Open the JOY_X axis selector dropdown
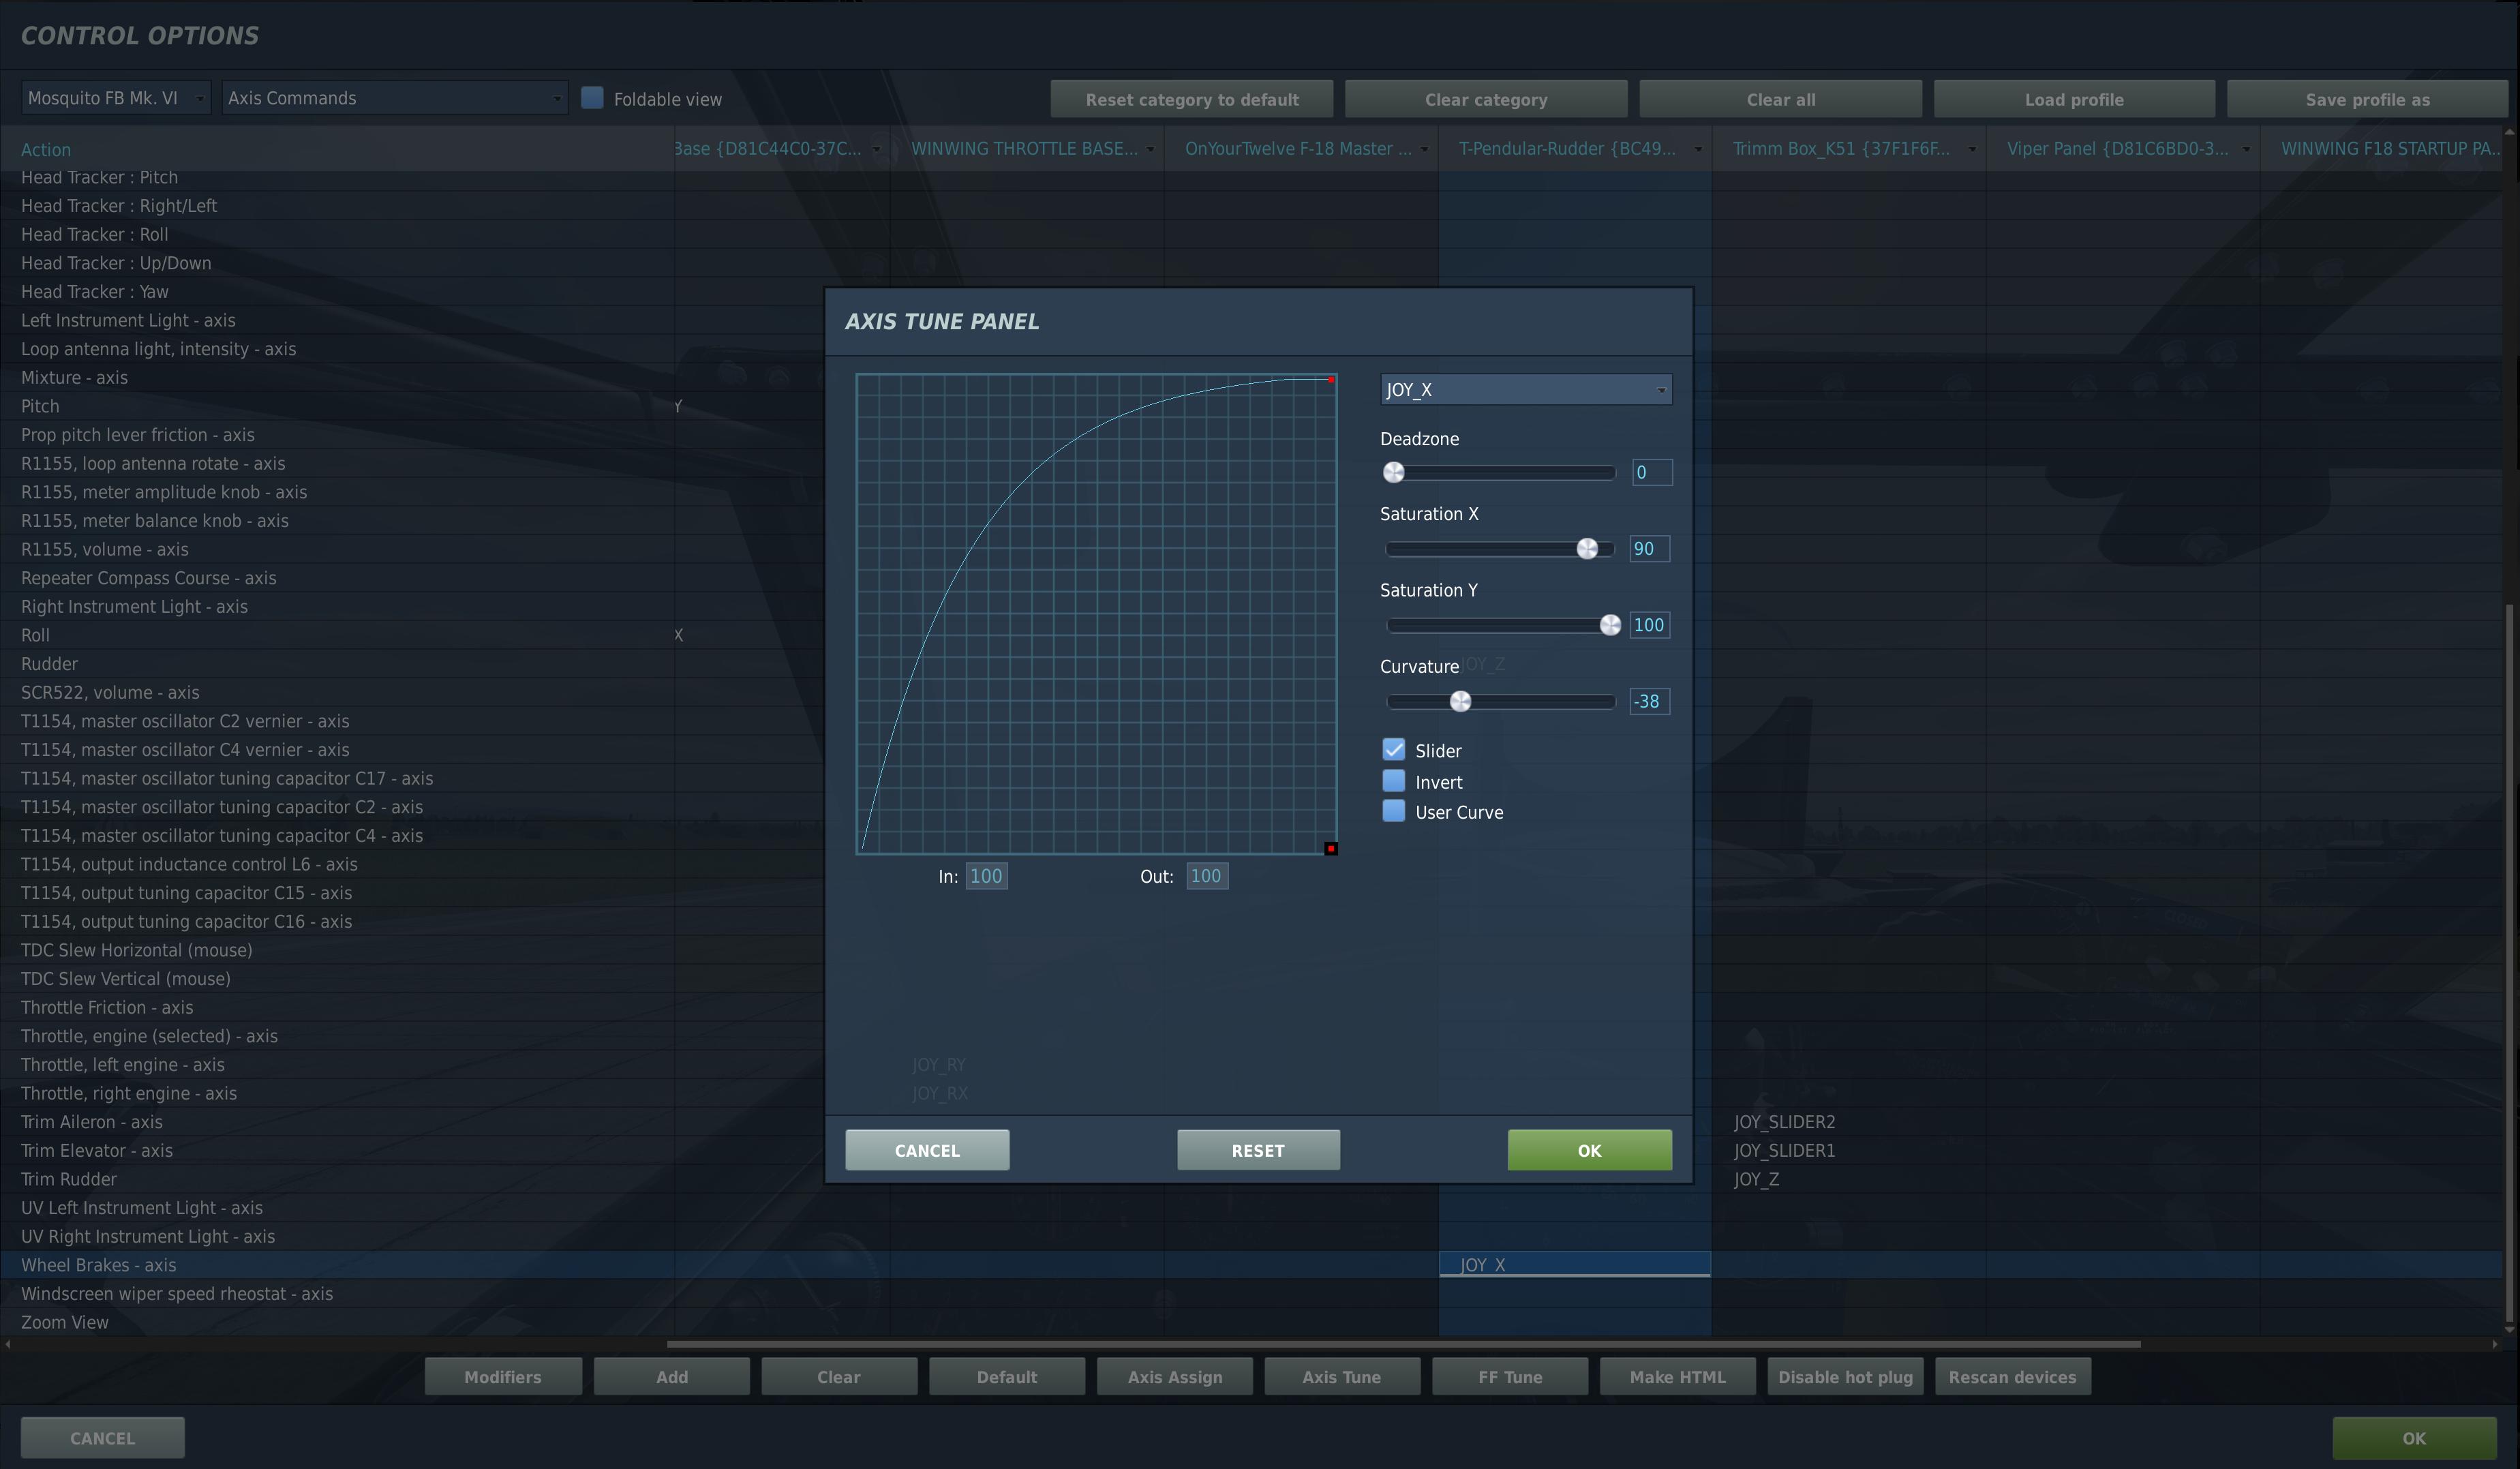Image resolution: width=2520 pixels, height=1469 pixels. click(x=1525, y=389)
